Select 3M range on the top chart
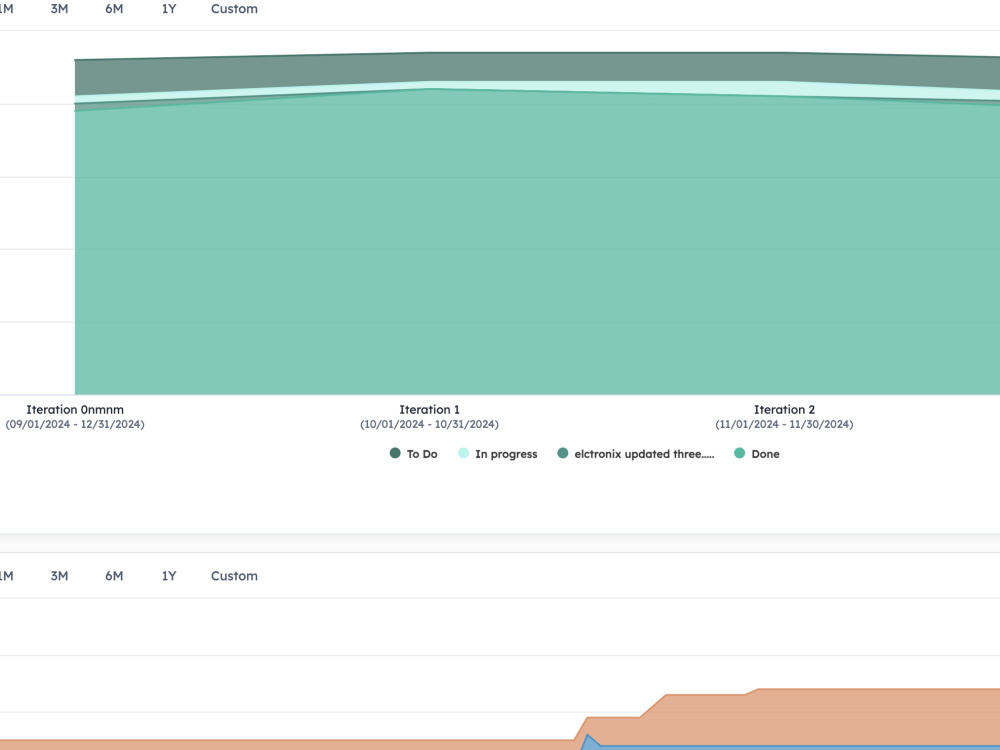The image size is (1000, 750). pyautogui.click(x=59, y=9)
